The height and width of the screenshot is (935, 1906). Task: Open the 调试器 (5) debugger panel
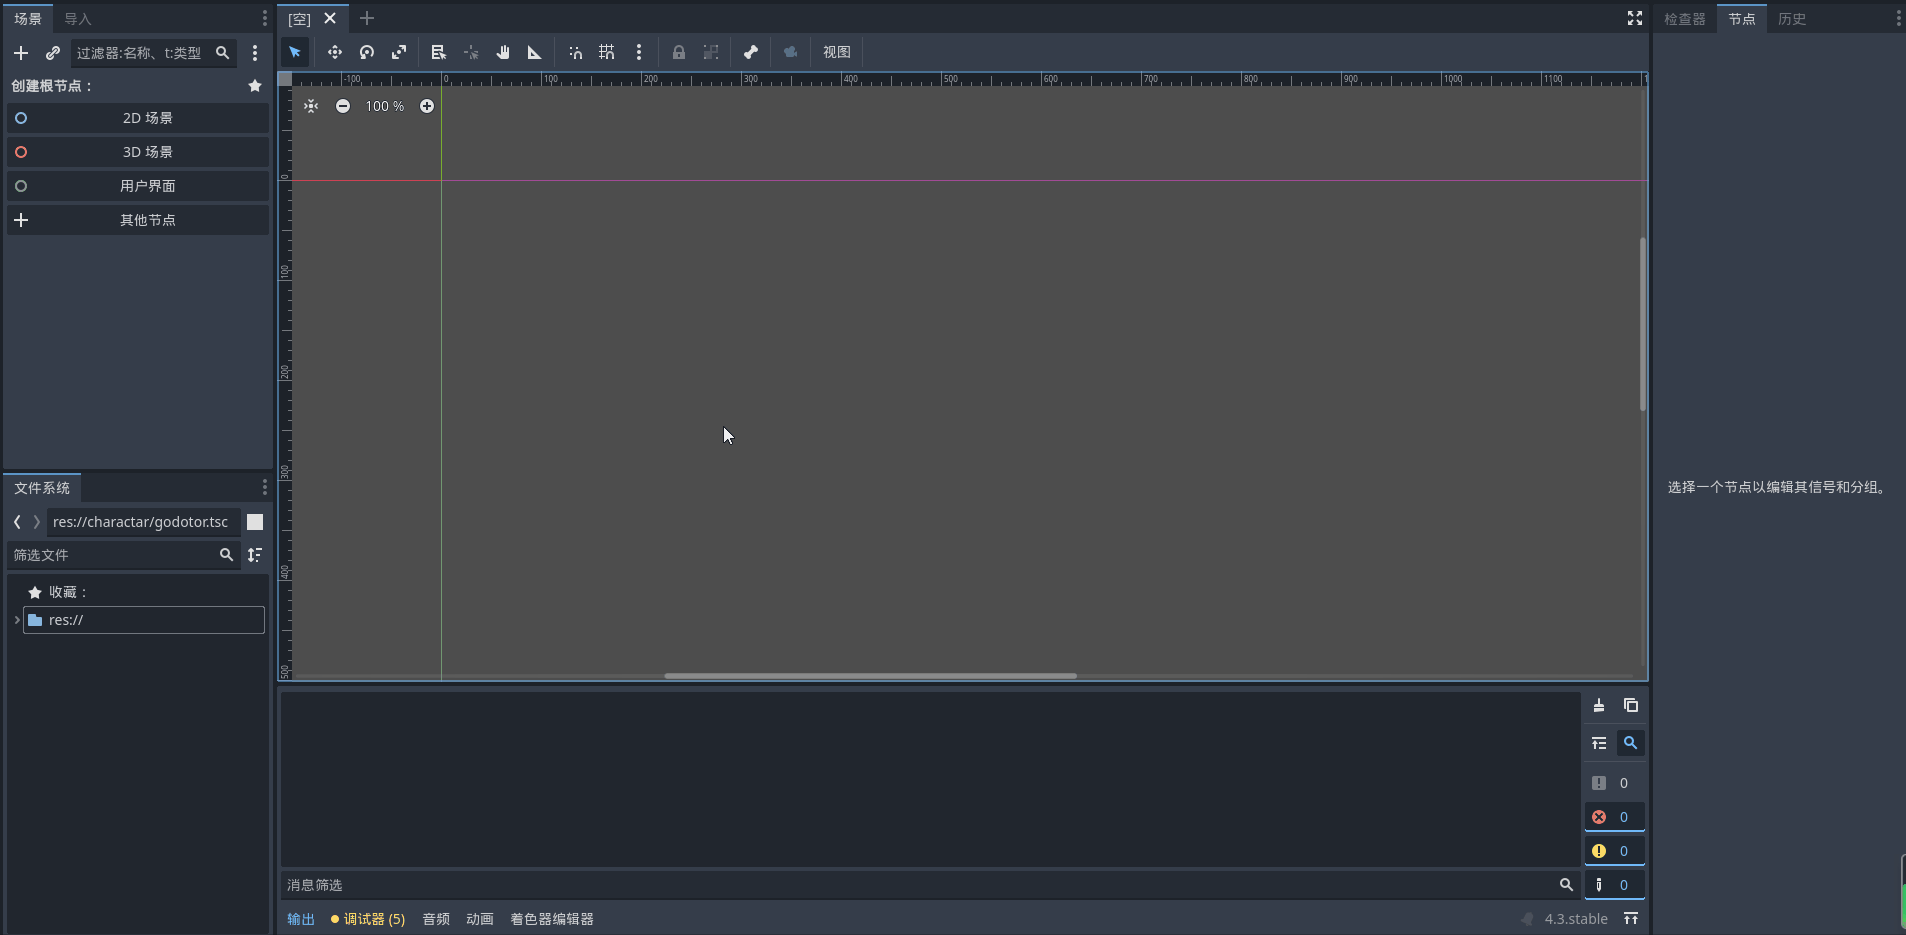point(368,919)
